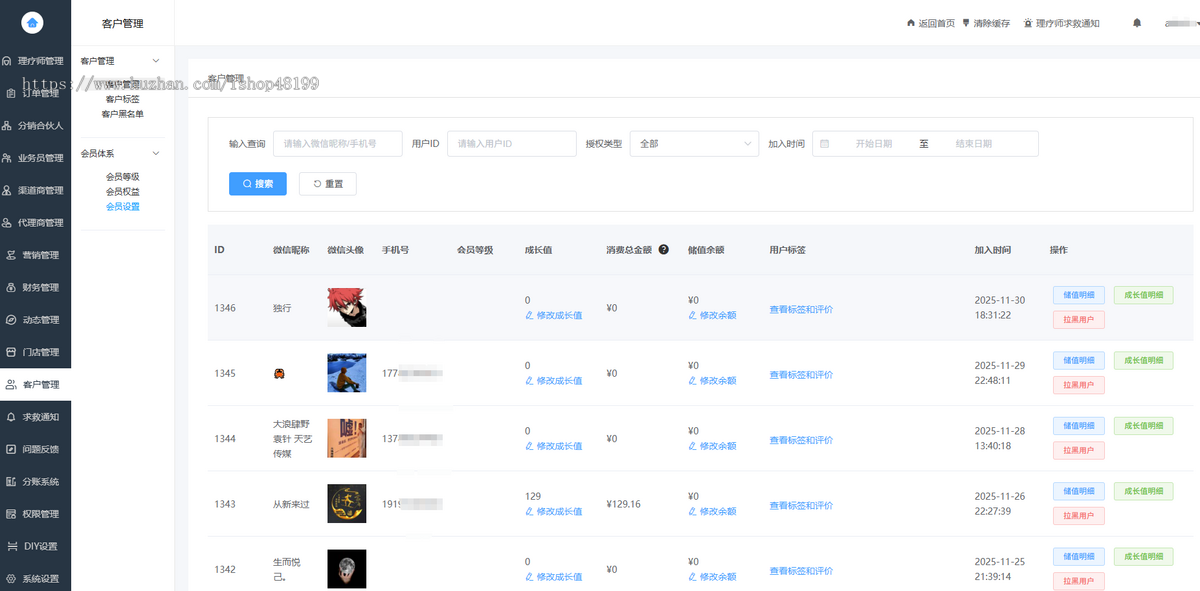Open the 授权类型 dropdown showing 全部
1200x591 pixels.
click(x=694, y=143)
